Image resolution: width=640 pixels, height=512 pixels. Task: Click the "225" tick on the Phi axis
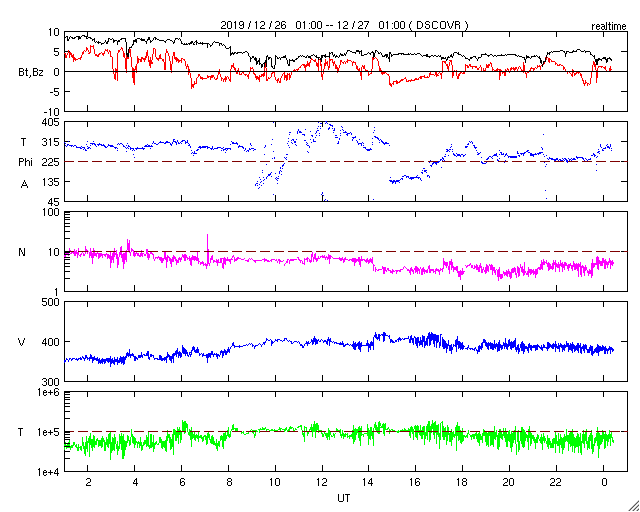coord(51,162)
